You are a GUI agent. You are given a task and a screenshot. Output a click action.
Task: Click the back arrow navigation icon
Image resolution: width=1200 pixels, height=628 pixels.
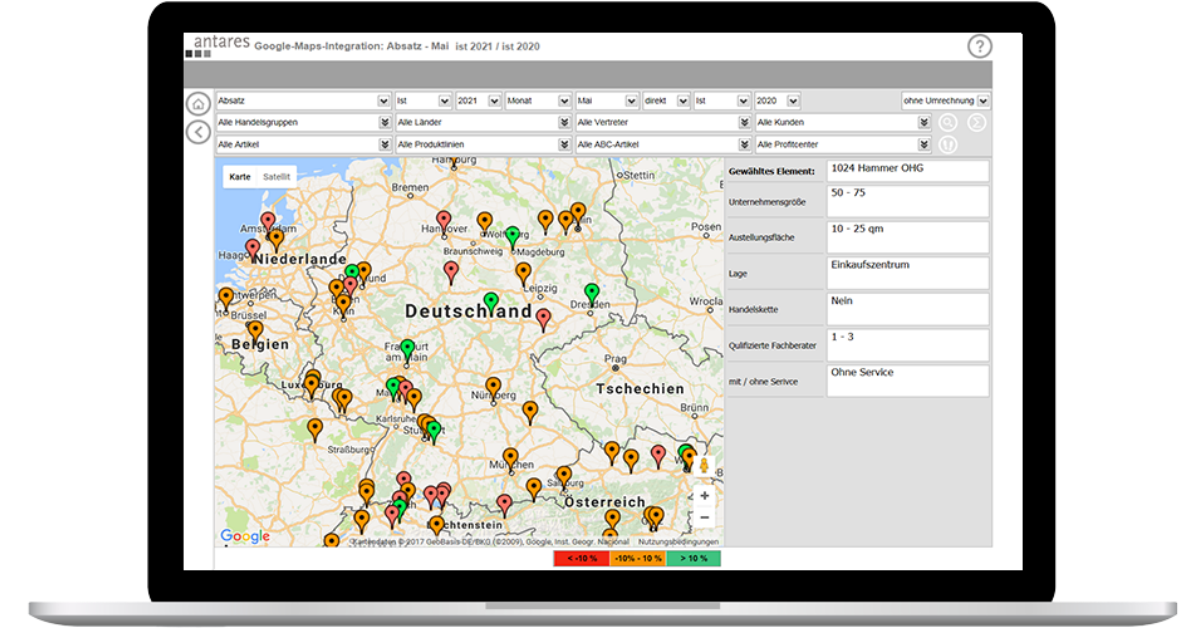[x=198, y=131]
